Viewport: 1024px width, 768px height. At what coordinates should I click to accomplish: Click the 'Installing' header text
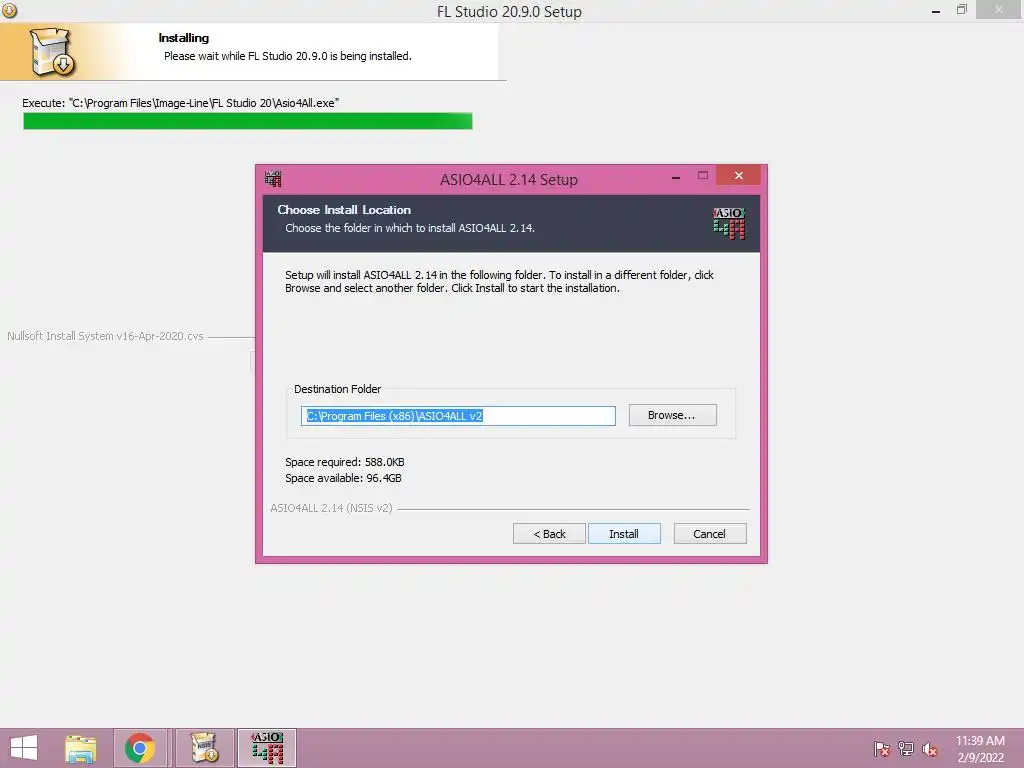(x=184, y=38)
